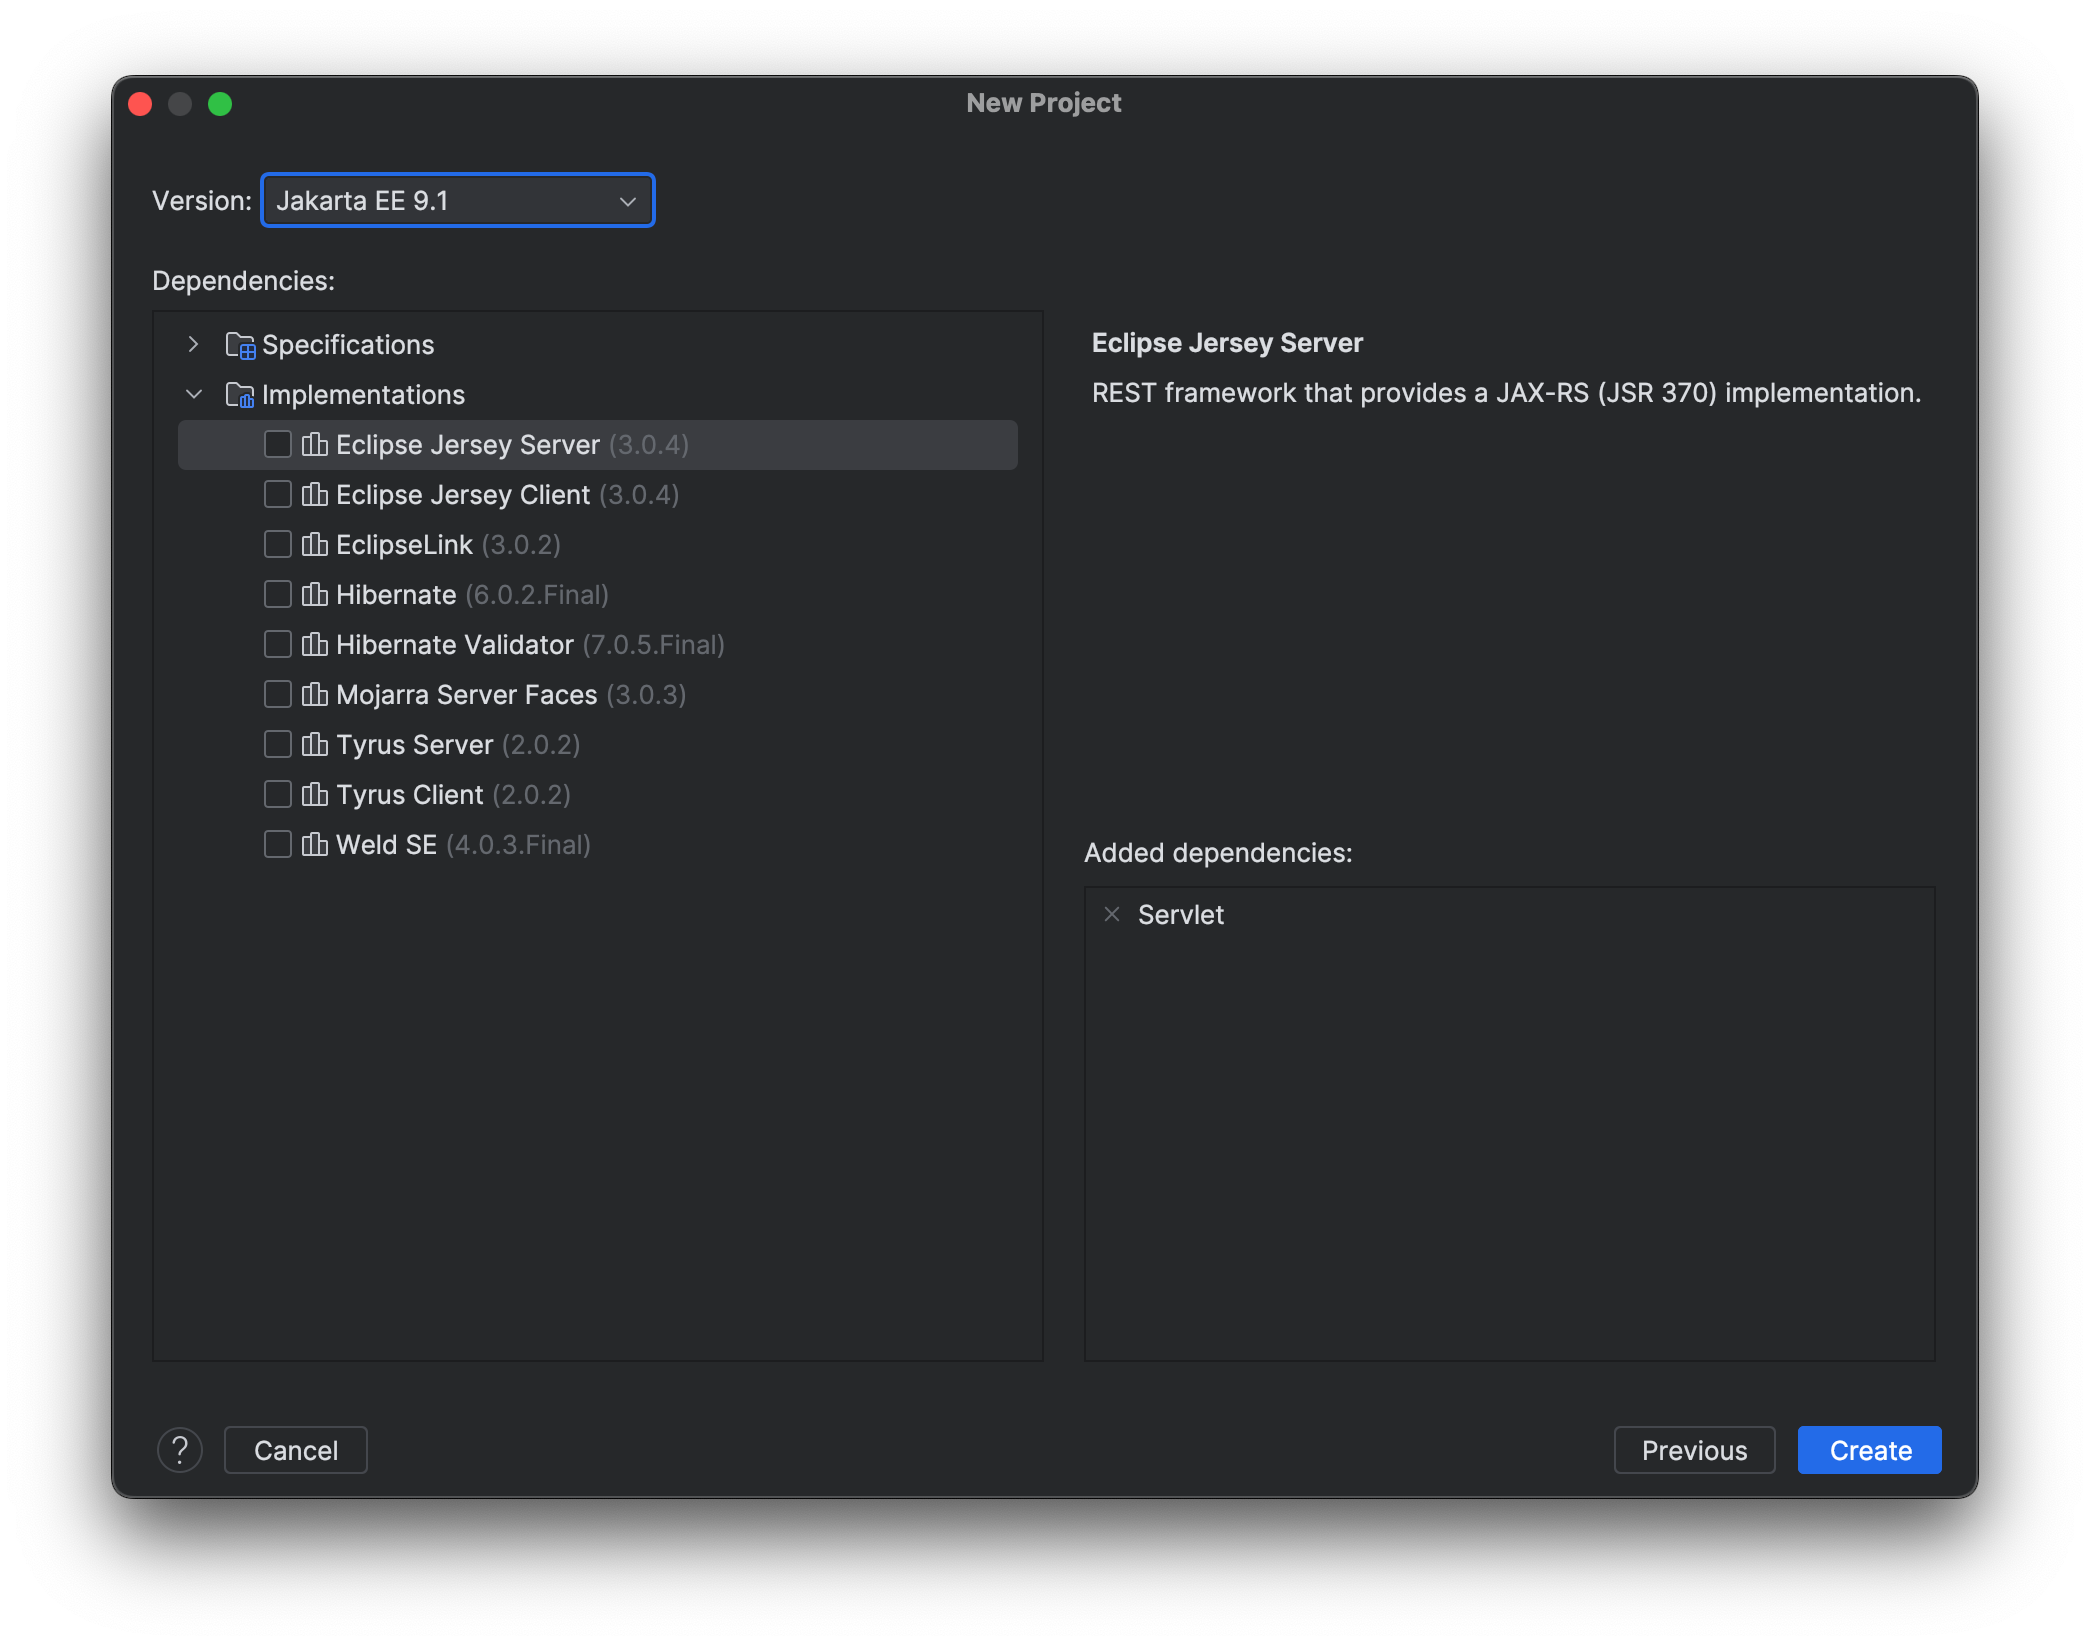Image resolution: width=2090 pixels, height=1646 pixels.
Task: Expand the Specifications tree node
Action: [193, 344]
